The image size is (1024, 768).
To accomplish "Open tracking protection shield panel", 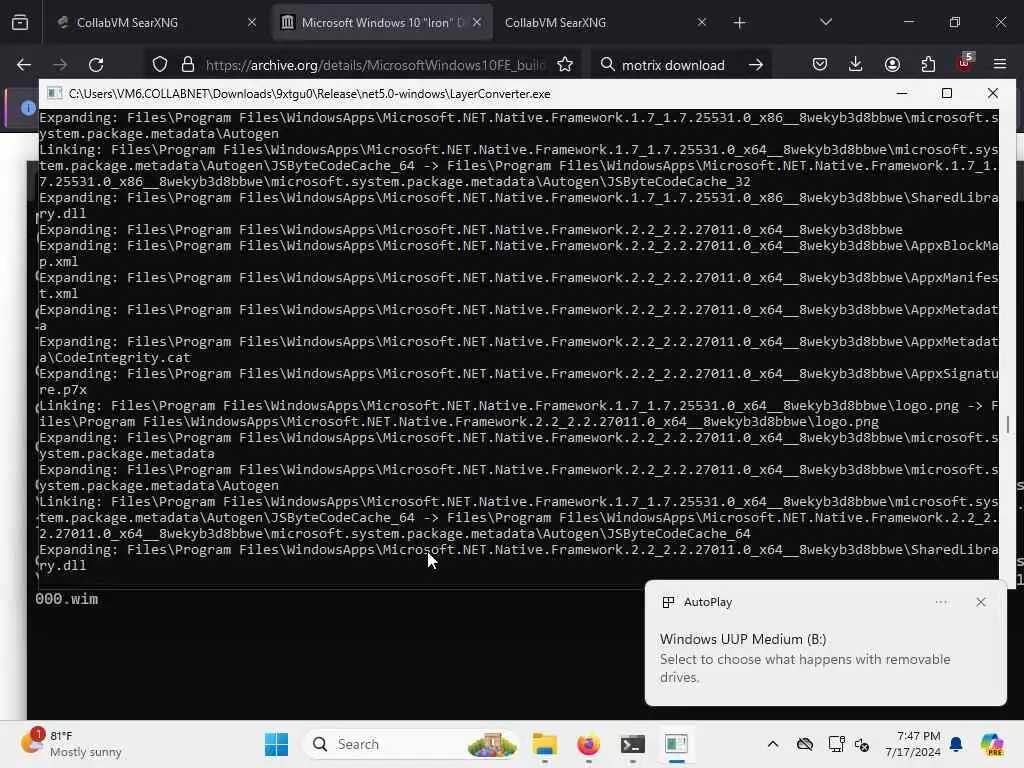I will (x=160, y=65).
